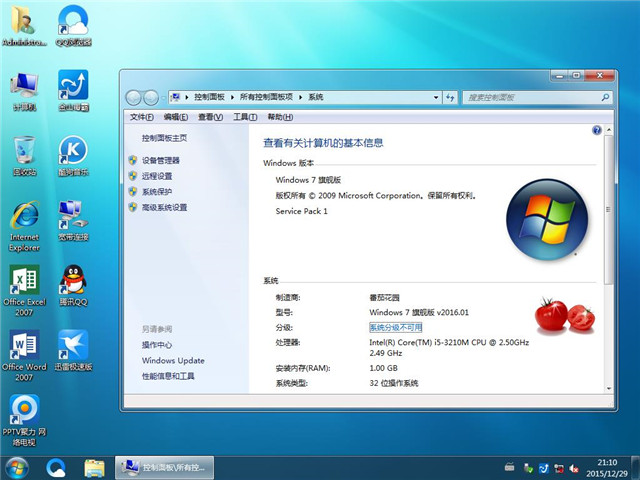Launch the Kingsoft shortcut with the blue arrow icon
This screenshot has width=640, height=480.
[73, 91]
